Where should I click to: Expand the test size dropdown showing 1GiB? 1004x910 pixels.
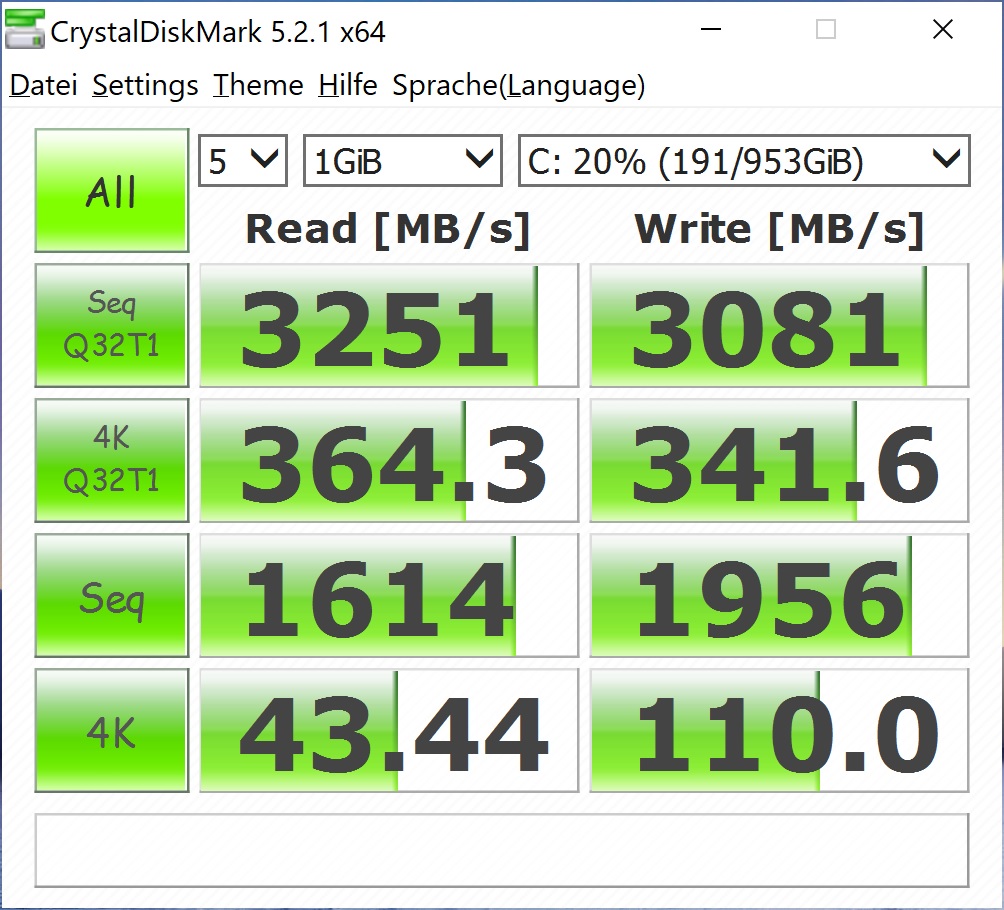403,161
